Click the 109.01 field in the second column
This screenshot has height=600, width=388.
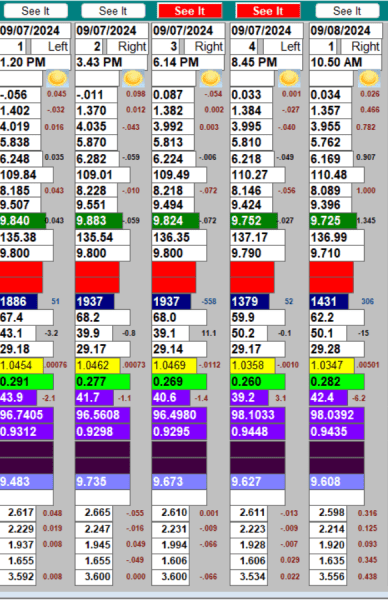(x=103, y=175)
